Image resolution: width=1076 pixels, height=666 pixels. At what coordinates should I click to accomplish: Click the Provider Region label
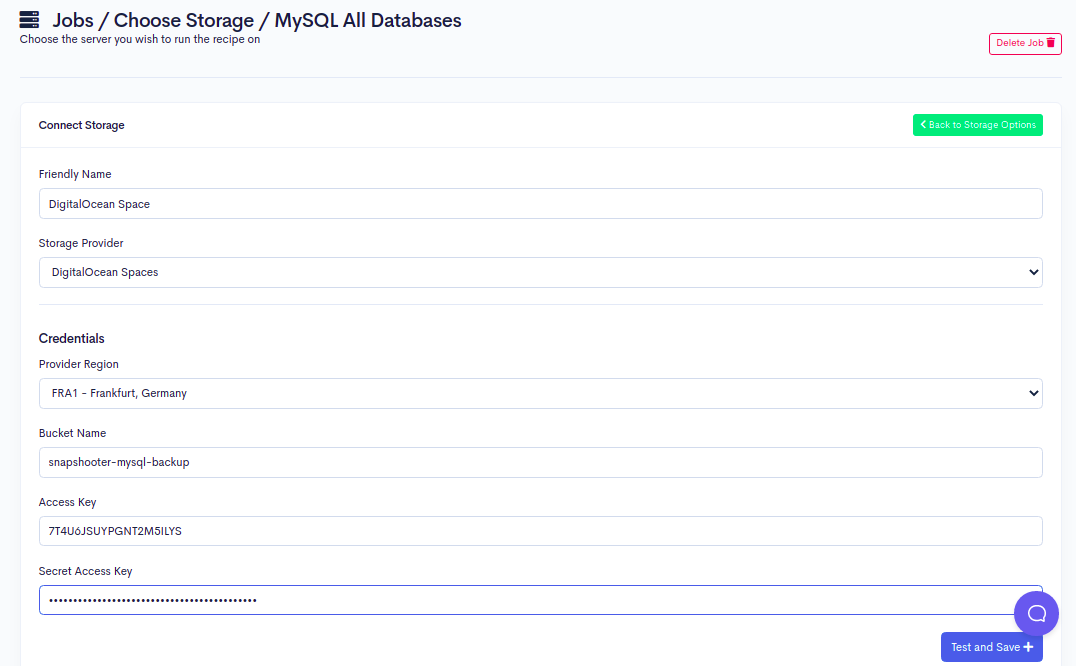point(78,364)
